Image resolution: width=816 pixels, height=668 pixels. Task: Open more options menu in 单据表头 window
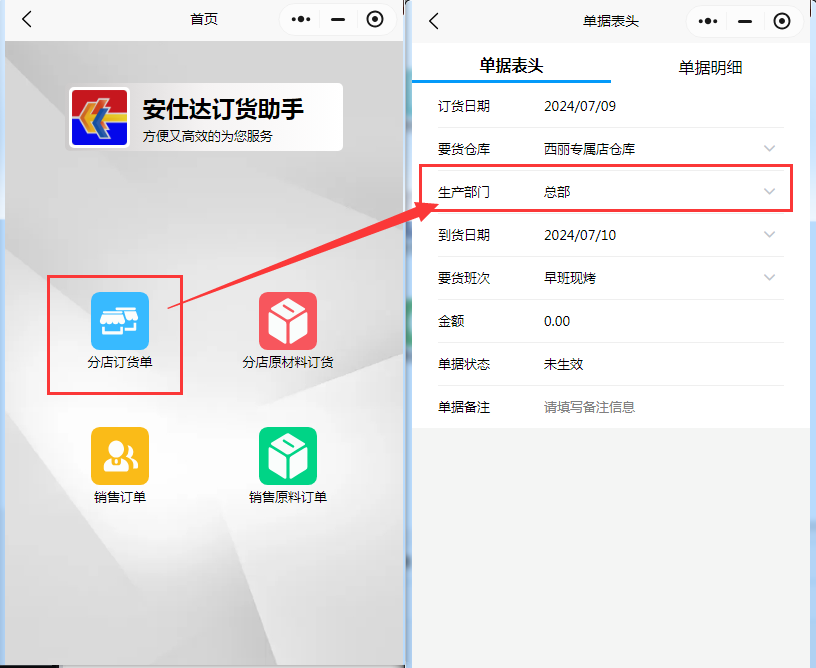pyautogui.click(x=708, y=21)
